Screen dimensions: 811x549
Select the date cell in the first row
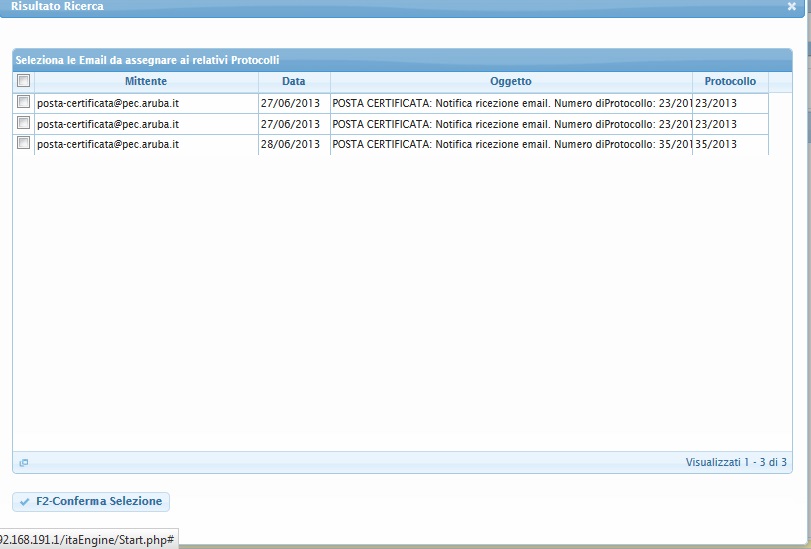click(x=290, y=103)
